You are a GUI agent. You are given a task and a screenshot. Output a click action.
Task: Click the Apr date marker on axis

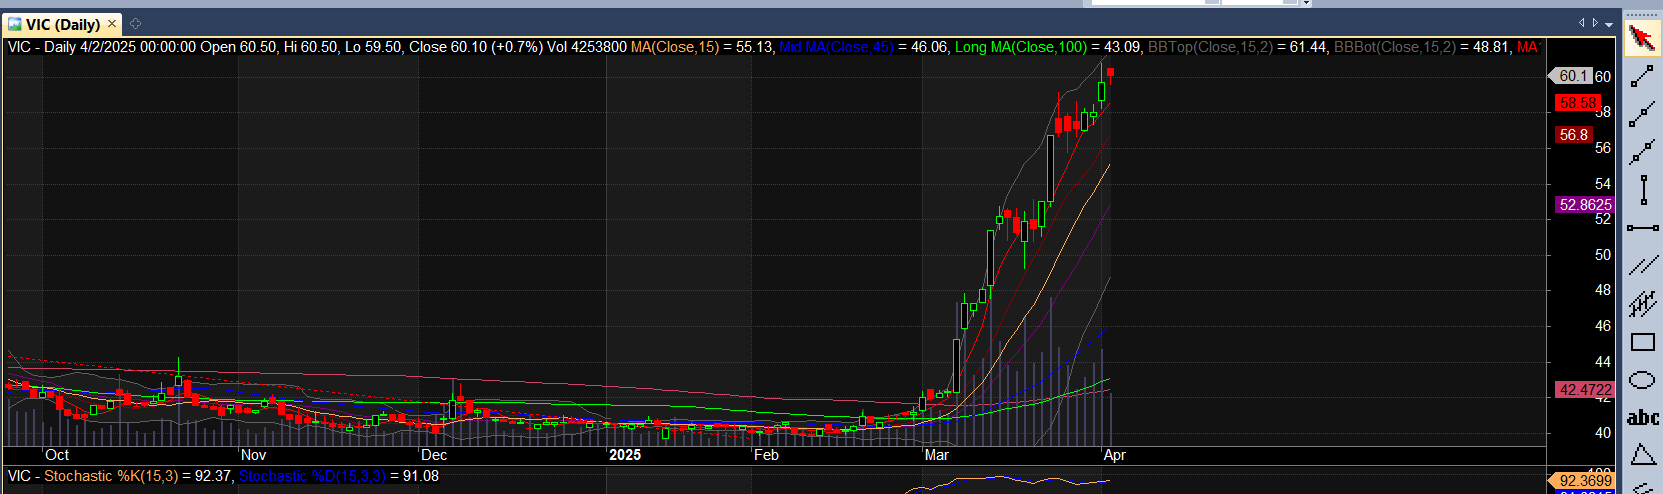pyautogui.click(x=1114, y=455)
